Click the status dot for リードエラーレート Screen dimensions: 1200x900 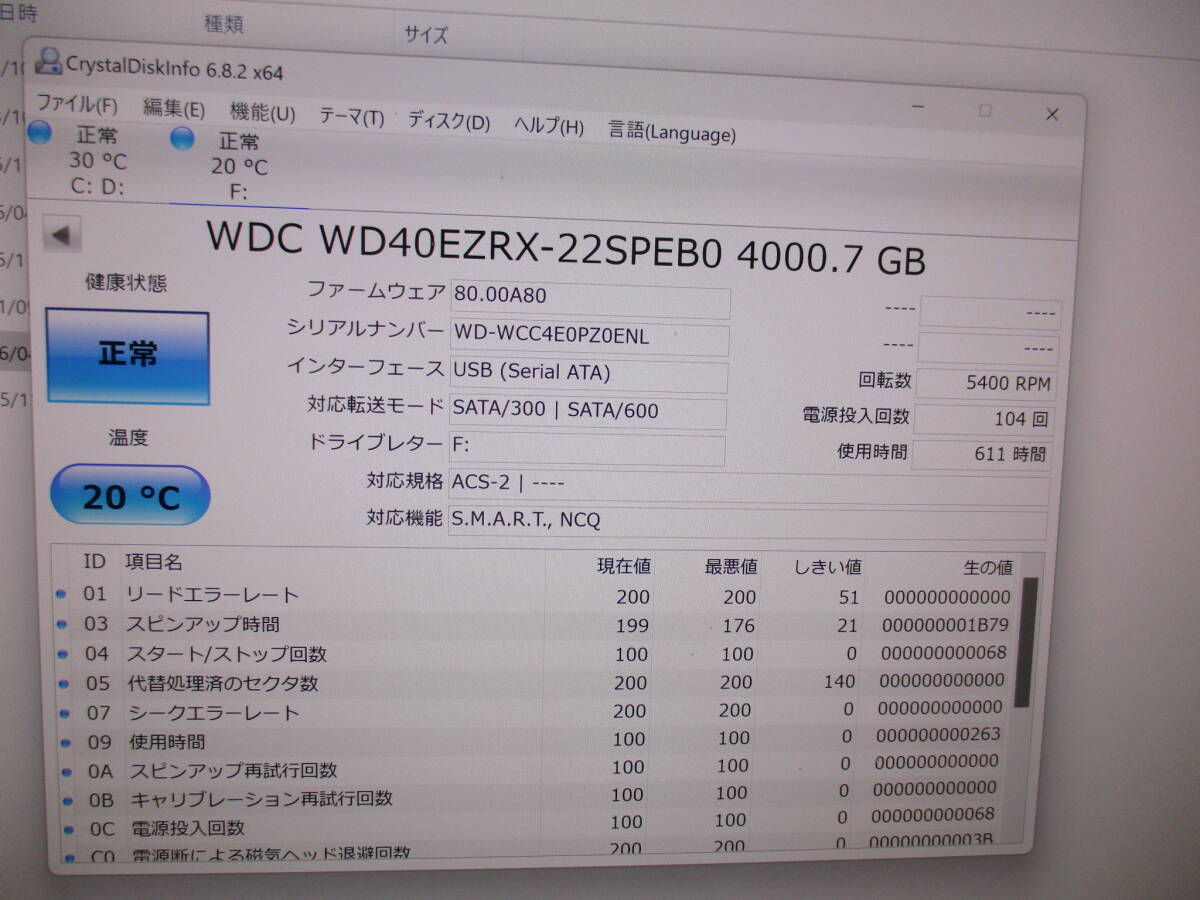pos(62,594)
